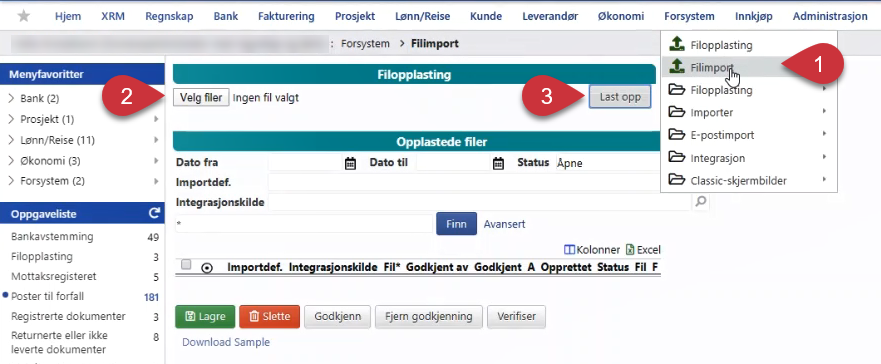Sort by the Opprettet column header
This screenshot has height=364, width=881.
coord(566,268)
